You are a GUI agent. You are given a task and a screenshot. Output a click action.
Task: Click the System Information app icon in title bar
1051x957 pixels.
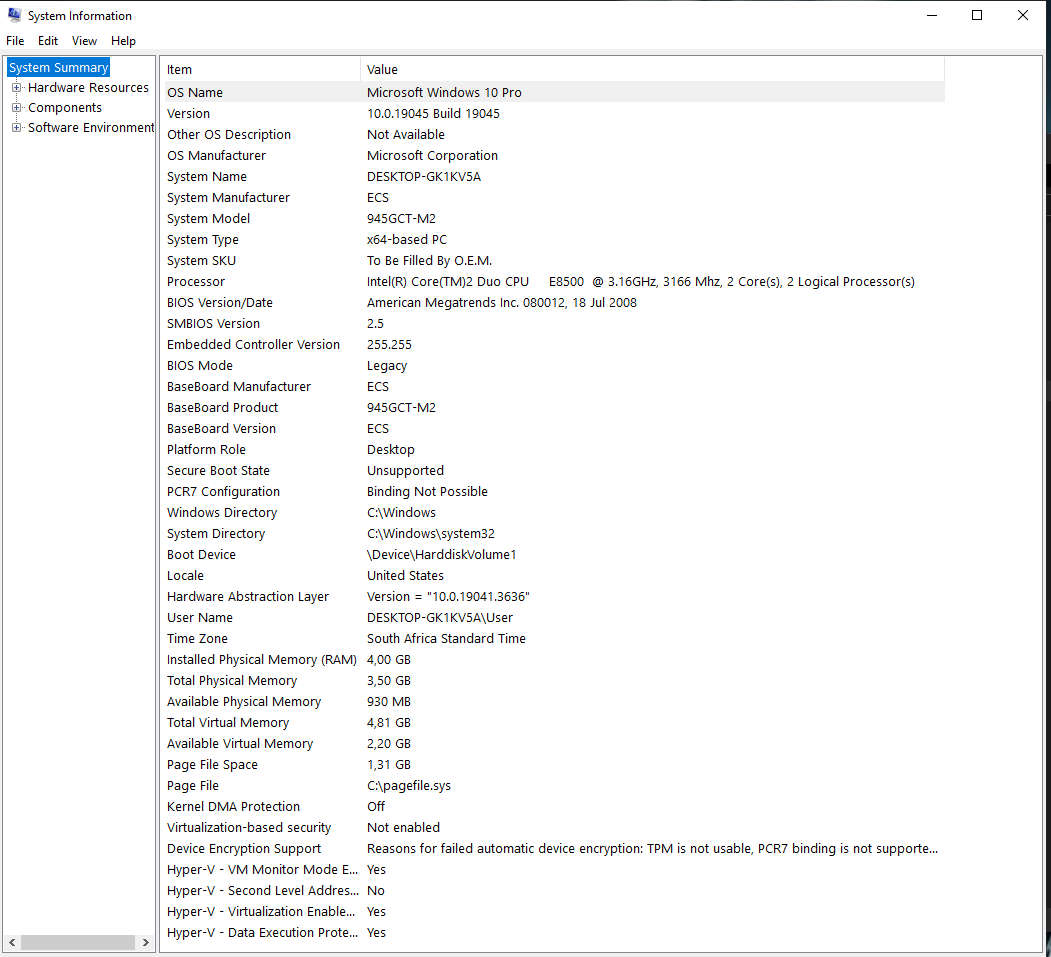pyautogui.click(x=14, y=15)
